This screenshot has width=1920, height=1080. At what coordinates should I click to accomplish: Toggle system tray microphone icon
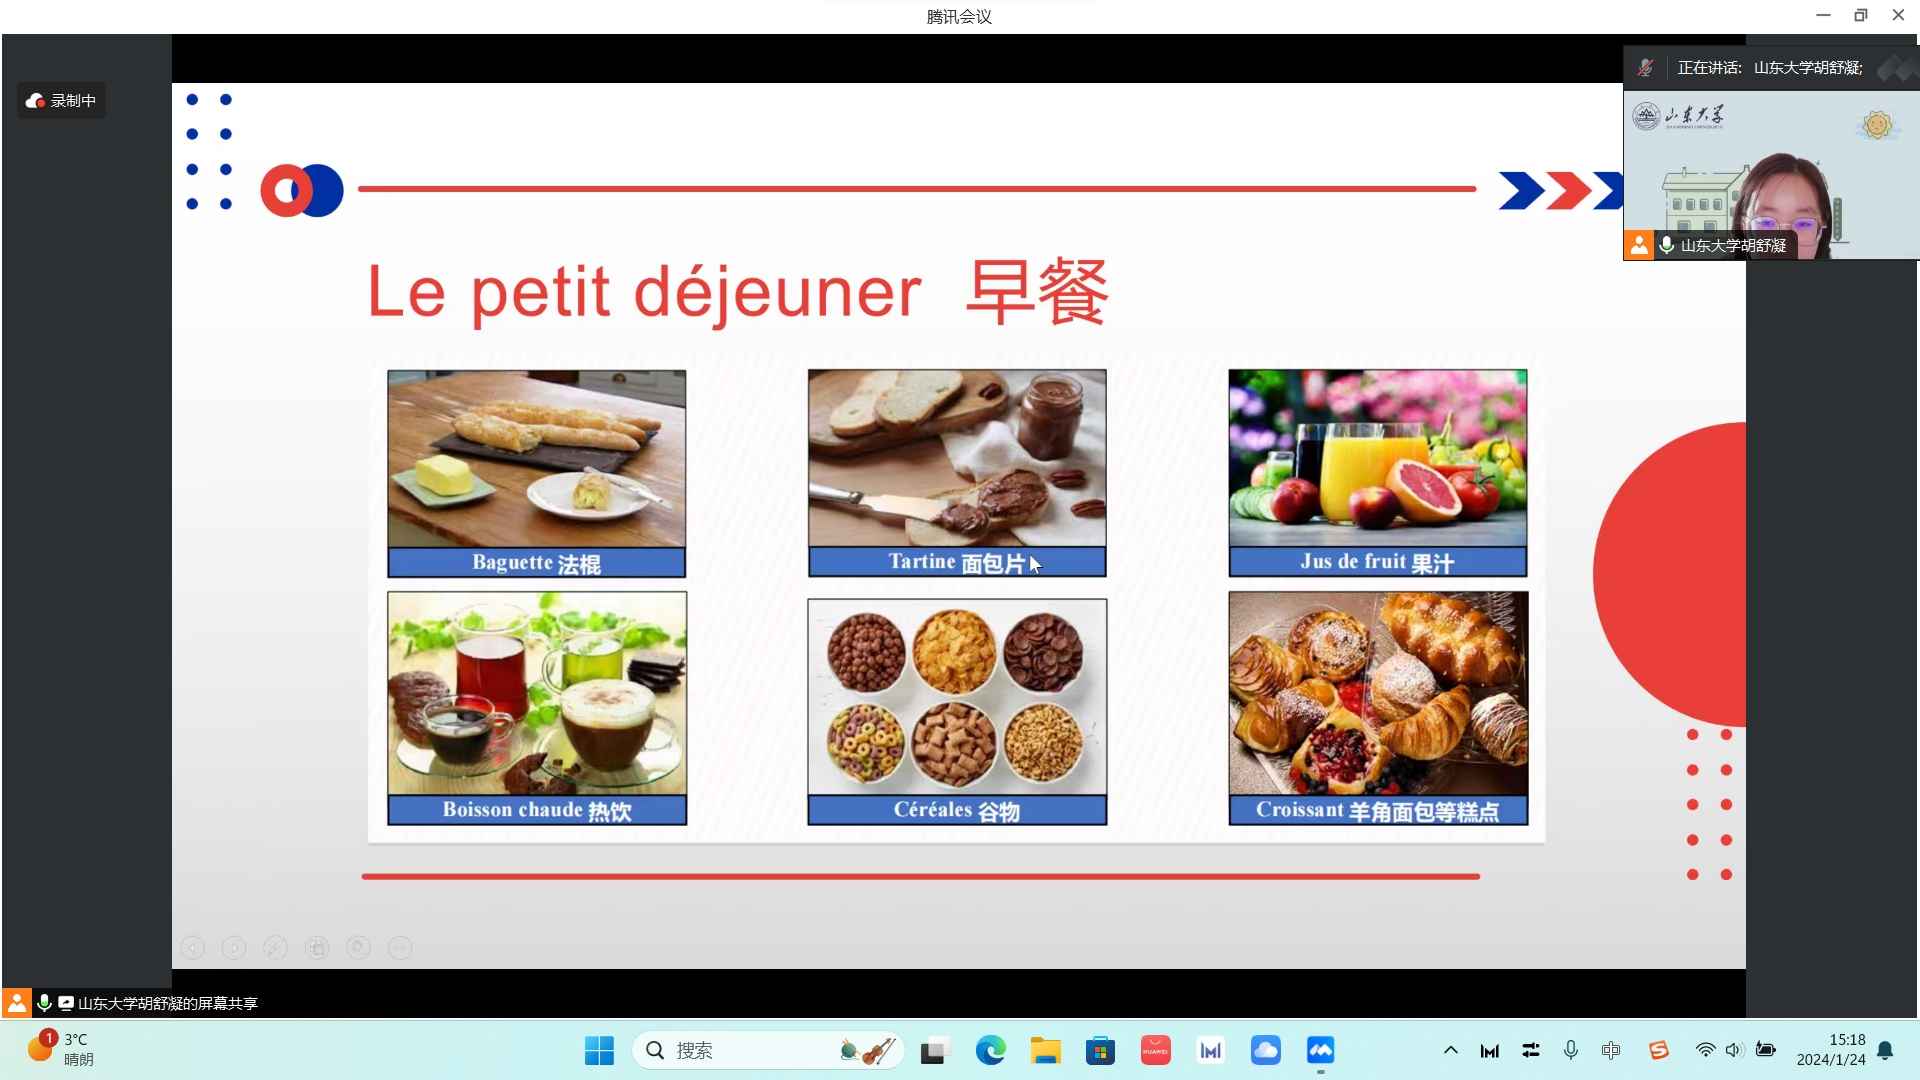pos(1571,1050)
